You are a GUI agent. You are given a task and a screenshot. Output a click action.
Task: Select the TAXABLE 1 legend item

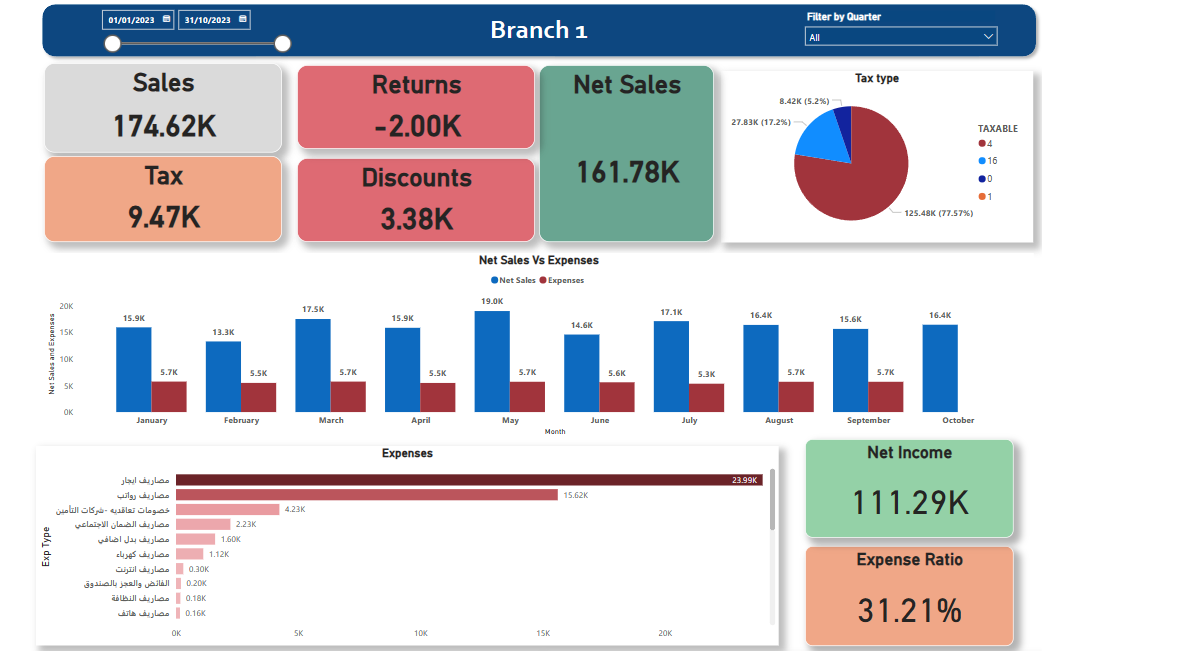pos(987,196)
